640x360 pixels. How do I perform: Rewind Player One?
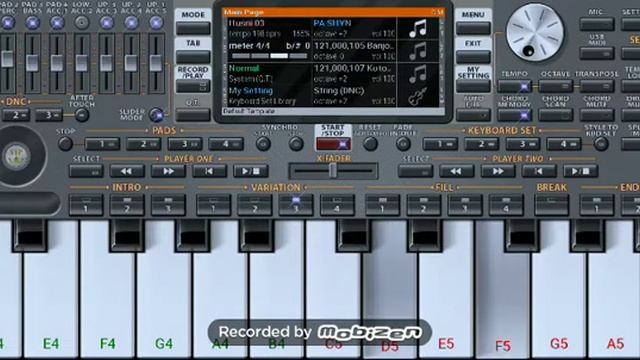[x=127, y=171]
